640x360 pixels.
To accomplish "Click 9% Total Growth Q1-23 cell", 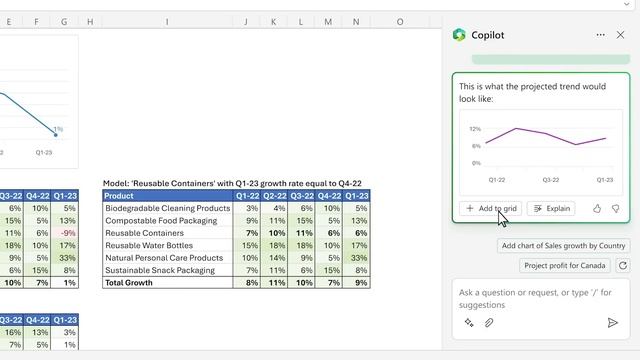I will pos(357,282).
